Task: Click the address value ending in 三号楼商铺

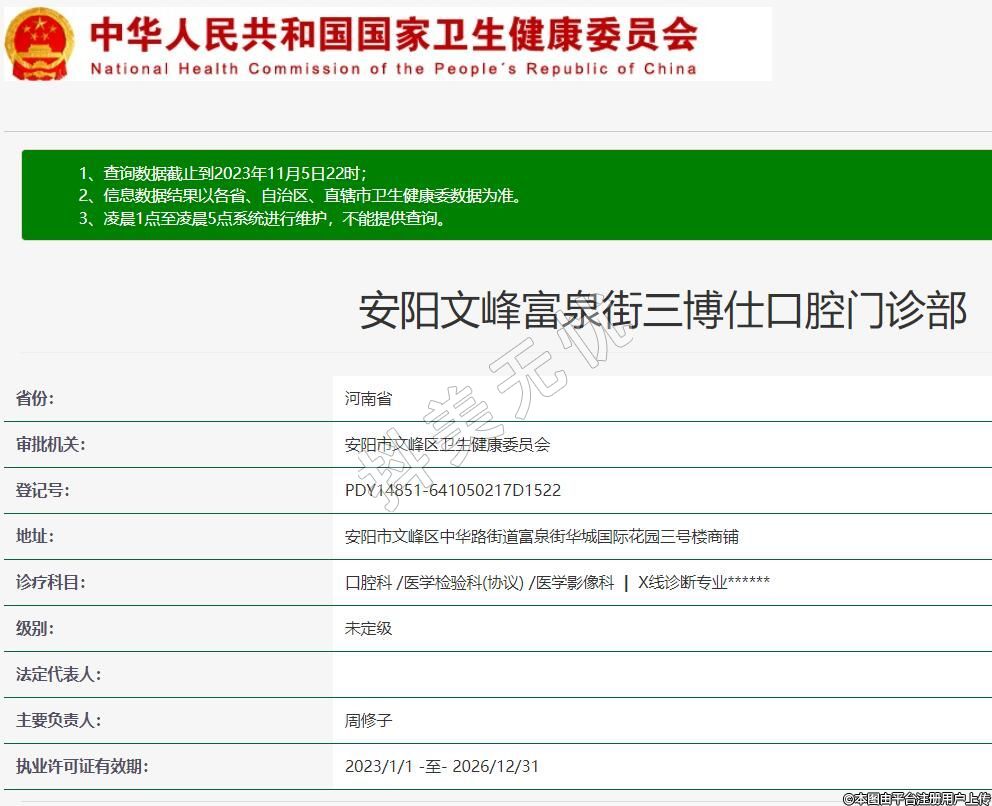Action: click(541, 537)
